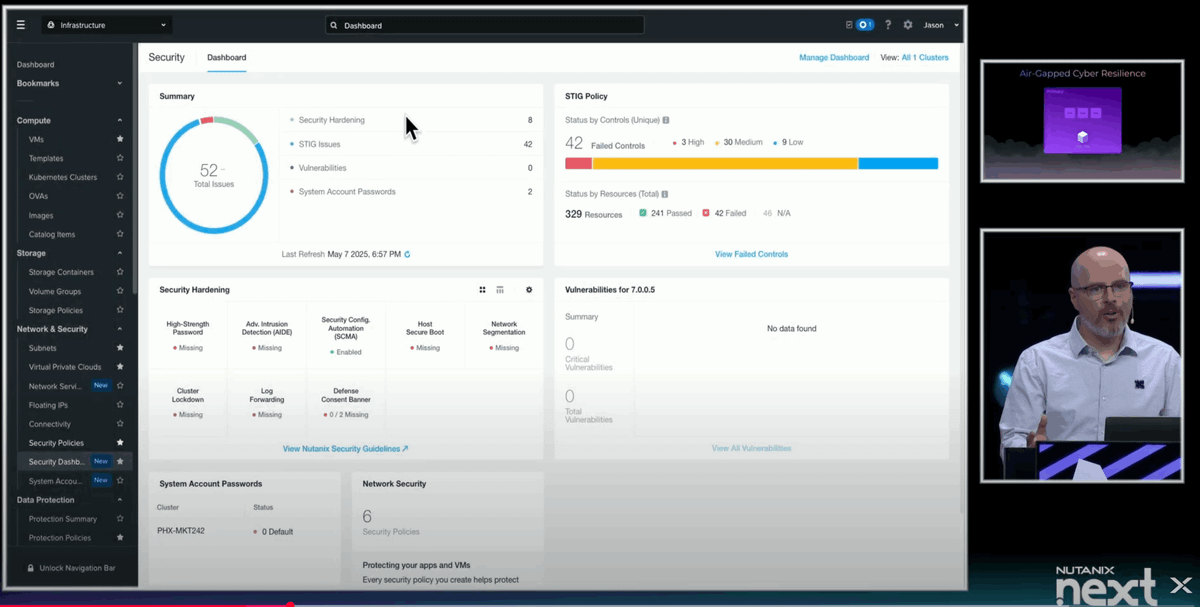
Task: Click the View All Vulnerabilities link
Action: tap(751, 448)
